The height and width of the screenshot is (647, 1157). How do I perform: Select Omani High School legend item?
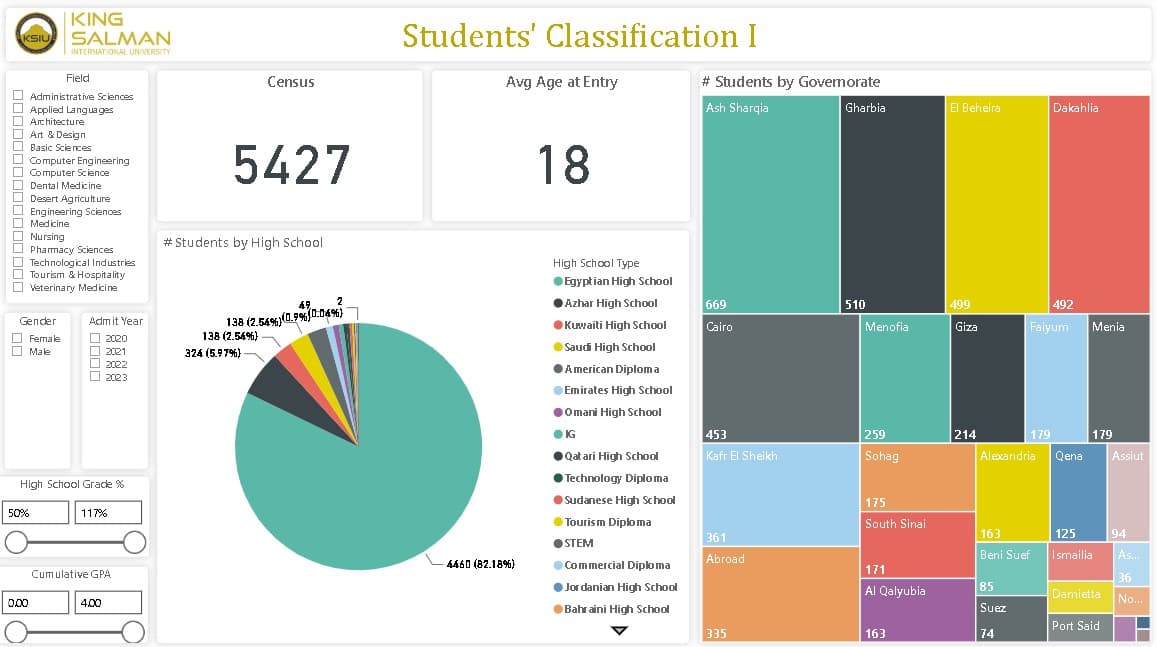tap(607, 412)
